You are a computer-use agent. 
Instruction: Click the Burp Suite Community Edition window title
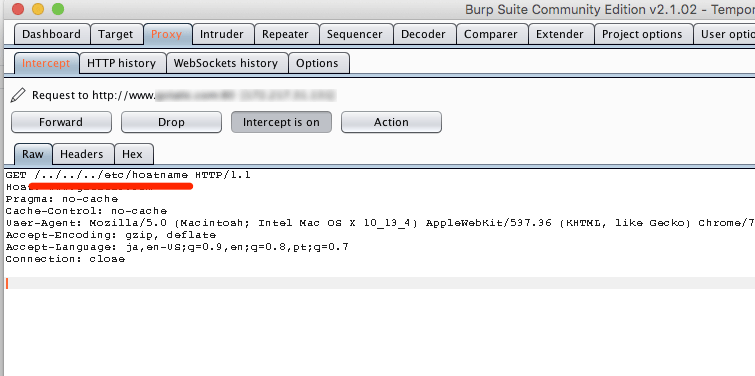(610, 9)
